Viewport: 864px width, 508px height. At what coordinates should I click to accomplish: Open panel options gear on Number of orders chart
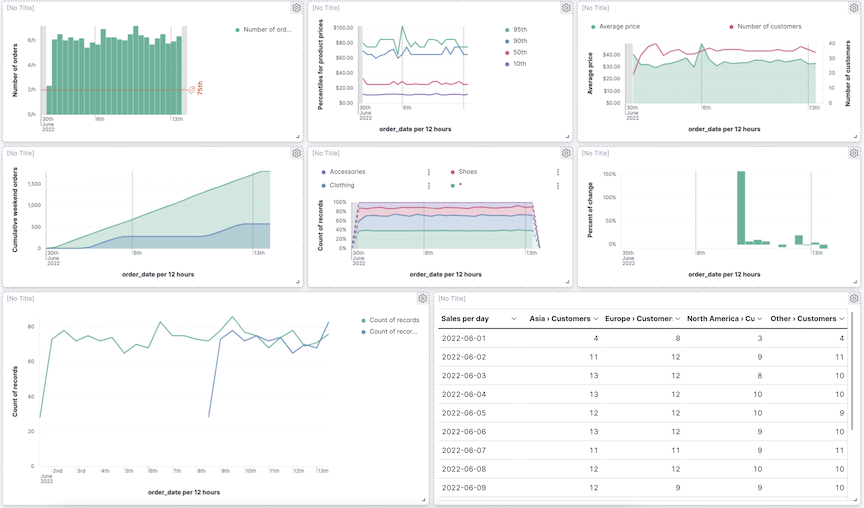(x=297, y=8)
